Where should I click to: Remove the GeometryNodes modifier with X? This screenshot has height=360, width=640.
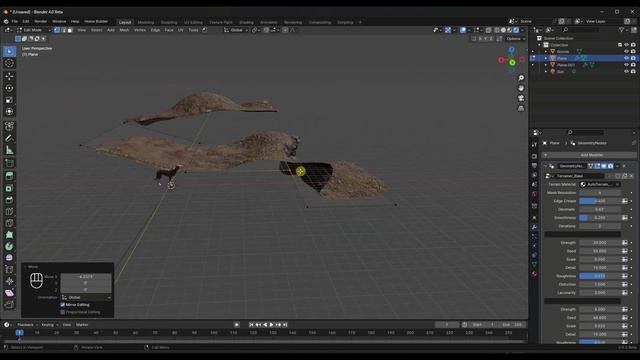click(624, 166)
